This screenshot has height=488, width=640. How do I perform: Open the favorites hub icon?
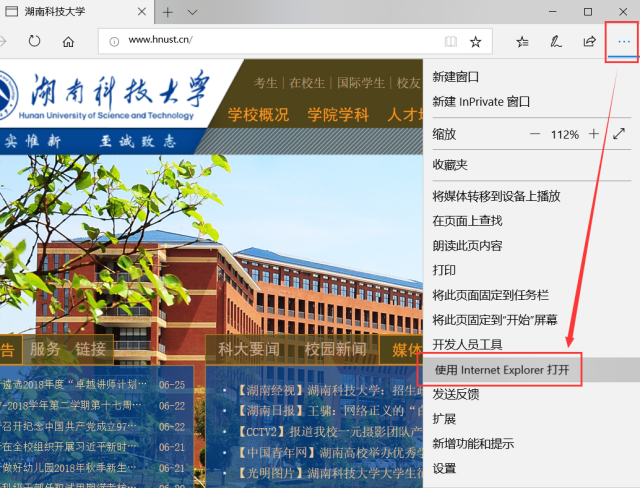point(522,42)
